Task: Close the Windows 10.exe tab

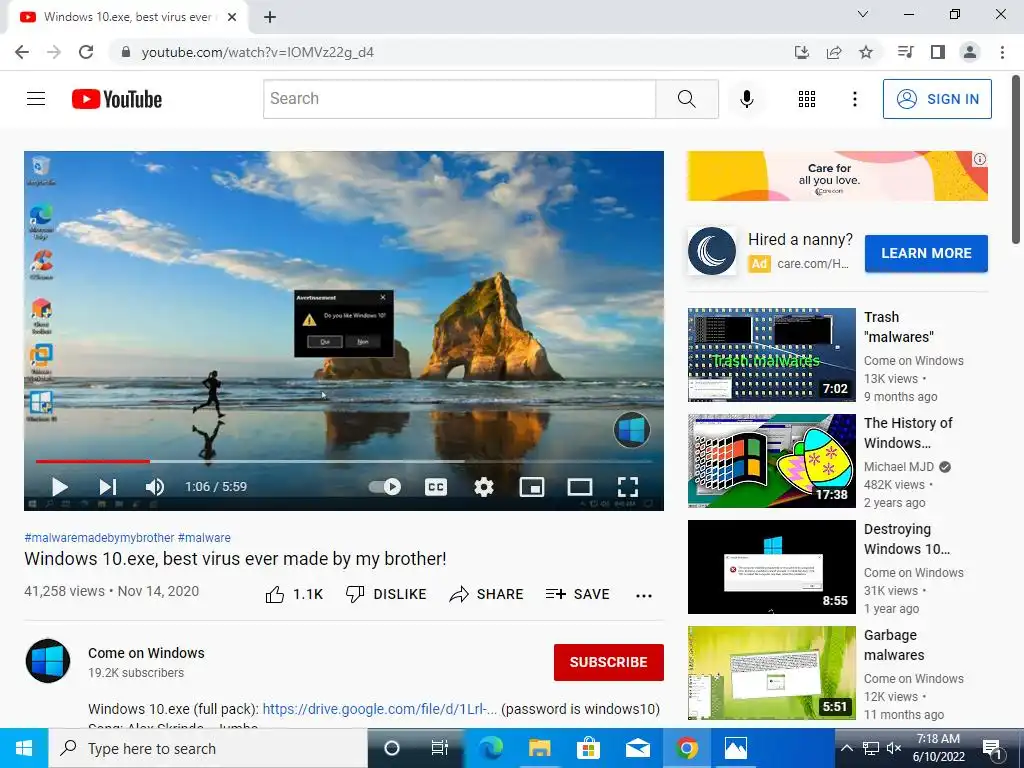Action: pyautogui.click(x=232, y=17)
